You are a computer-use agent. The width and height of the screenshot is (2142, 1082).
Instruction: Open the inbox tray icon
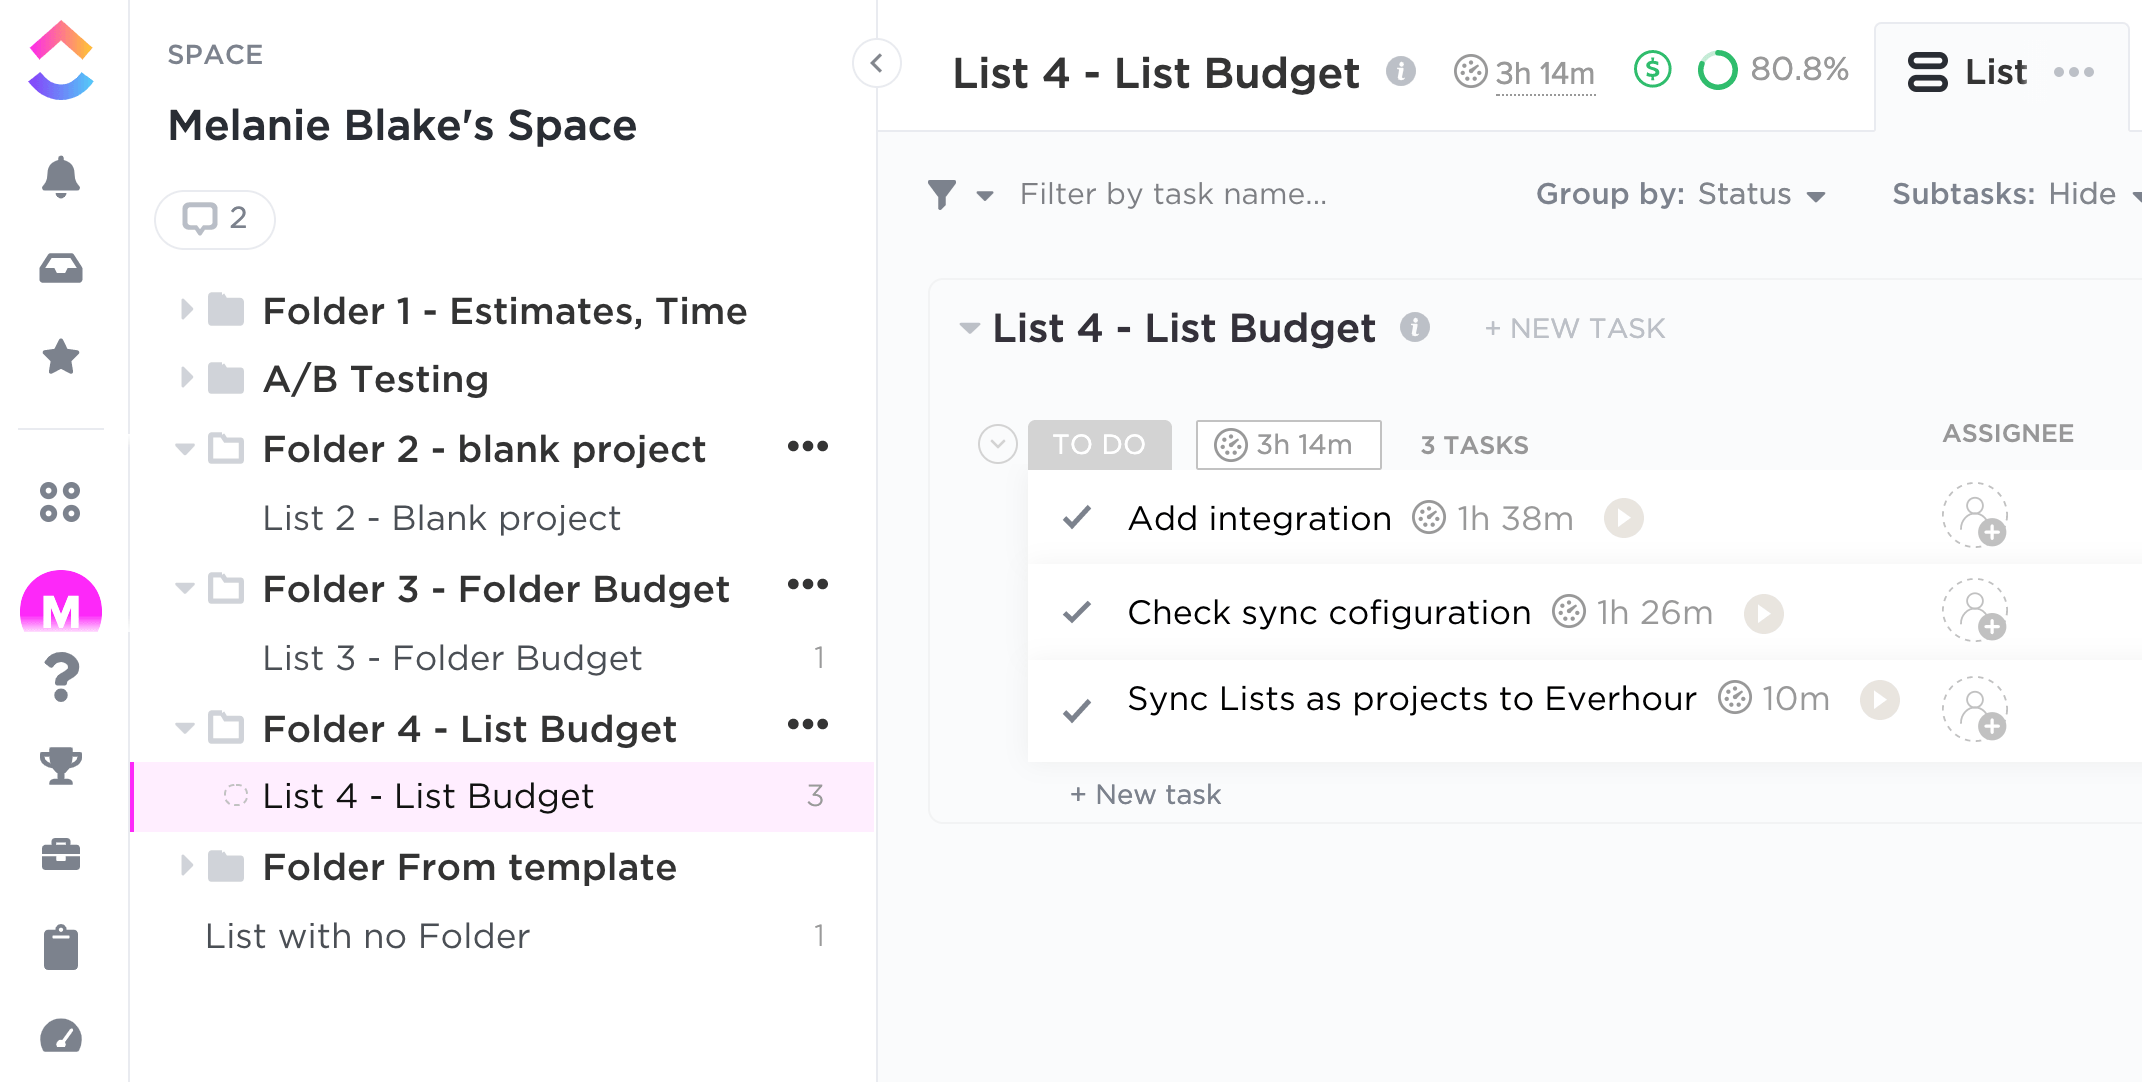click(x=61, y=268)
